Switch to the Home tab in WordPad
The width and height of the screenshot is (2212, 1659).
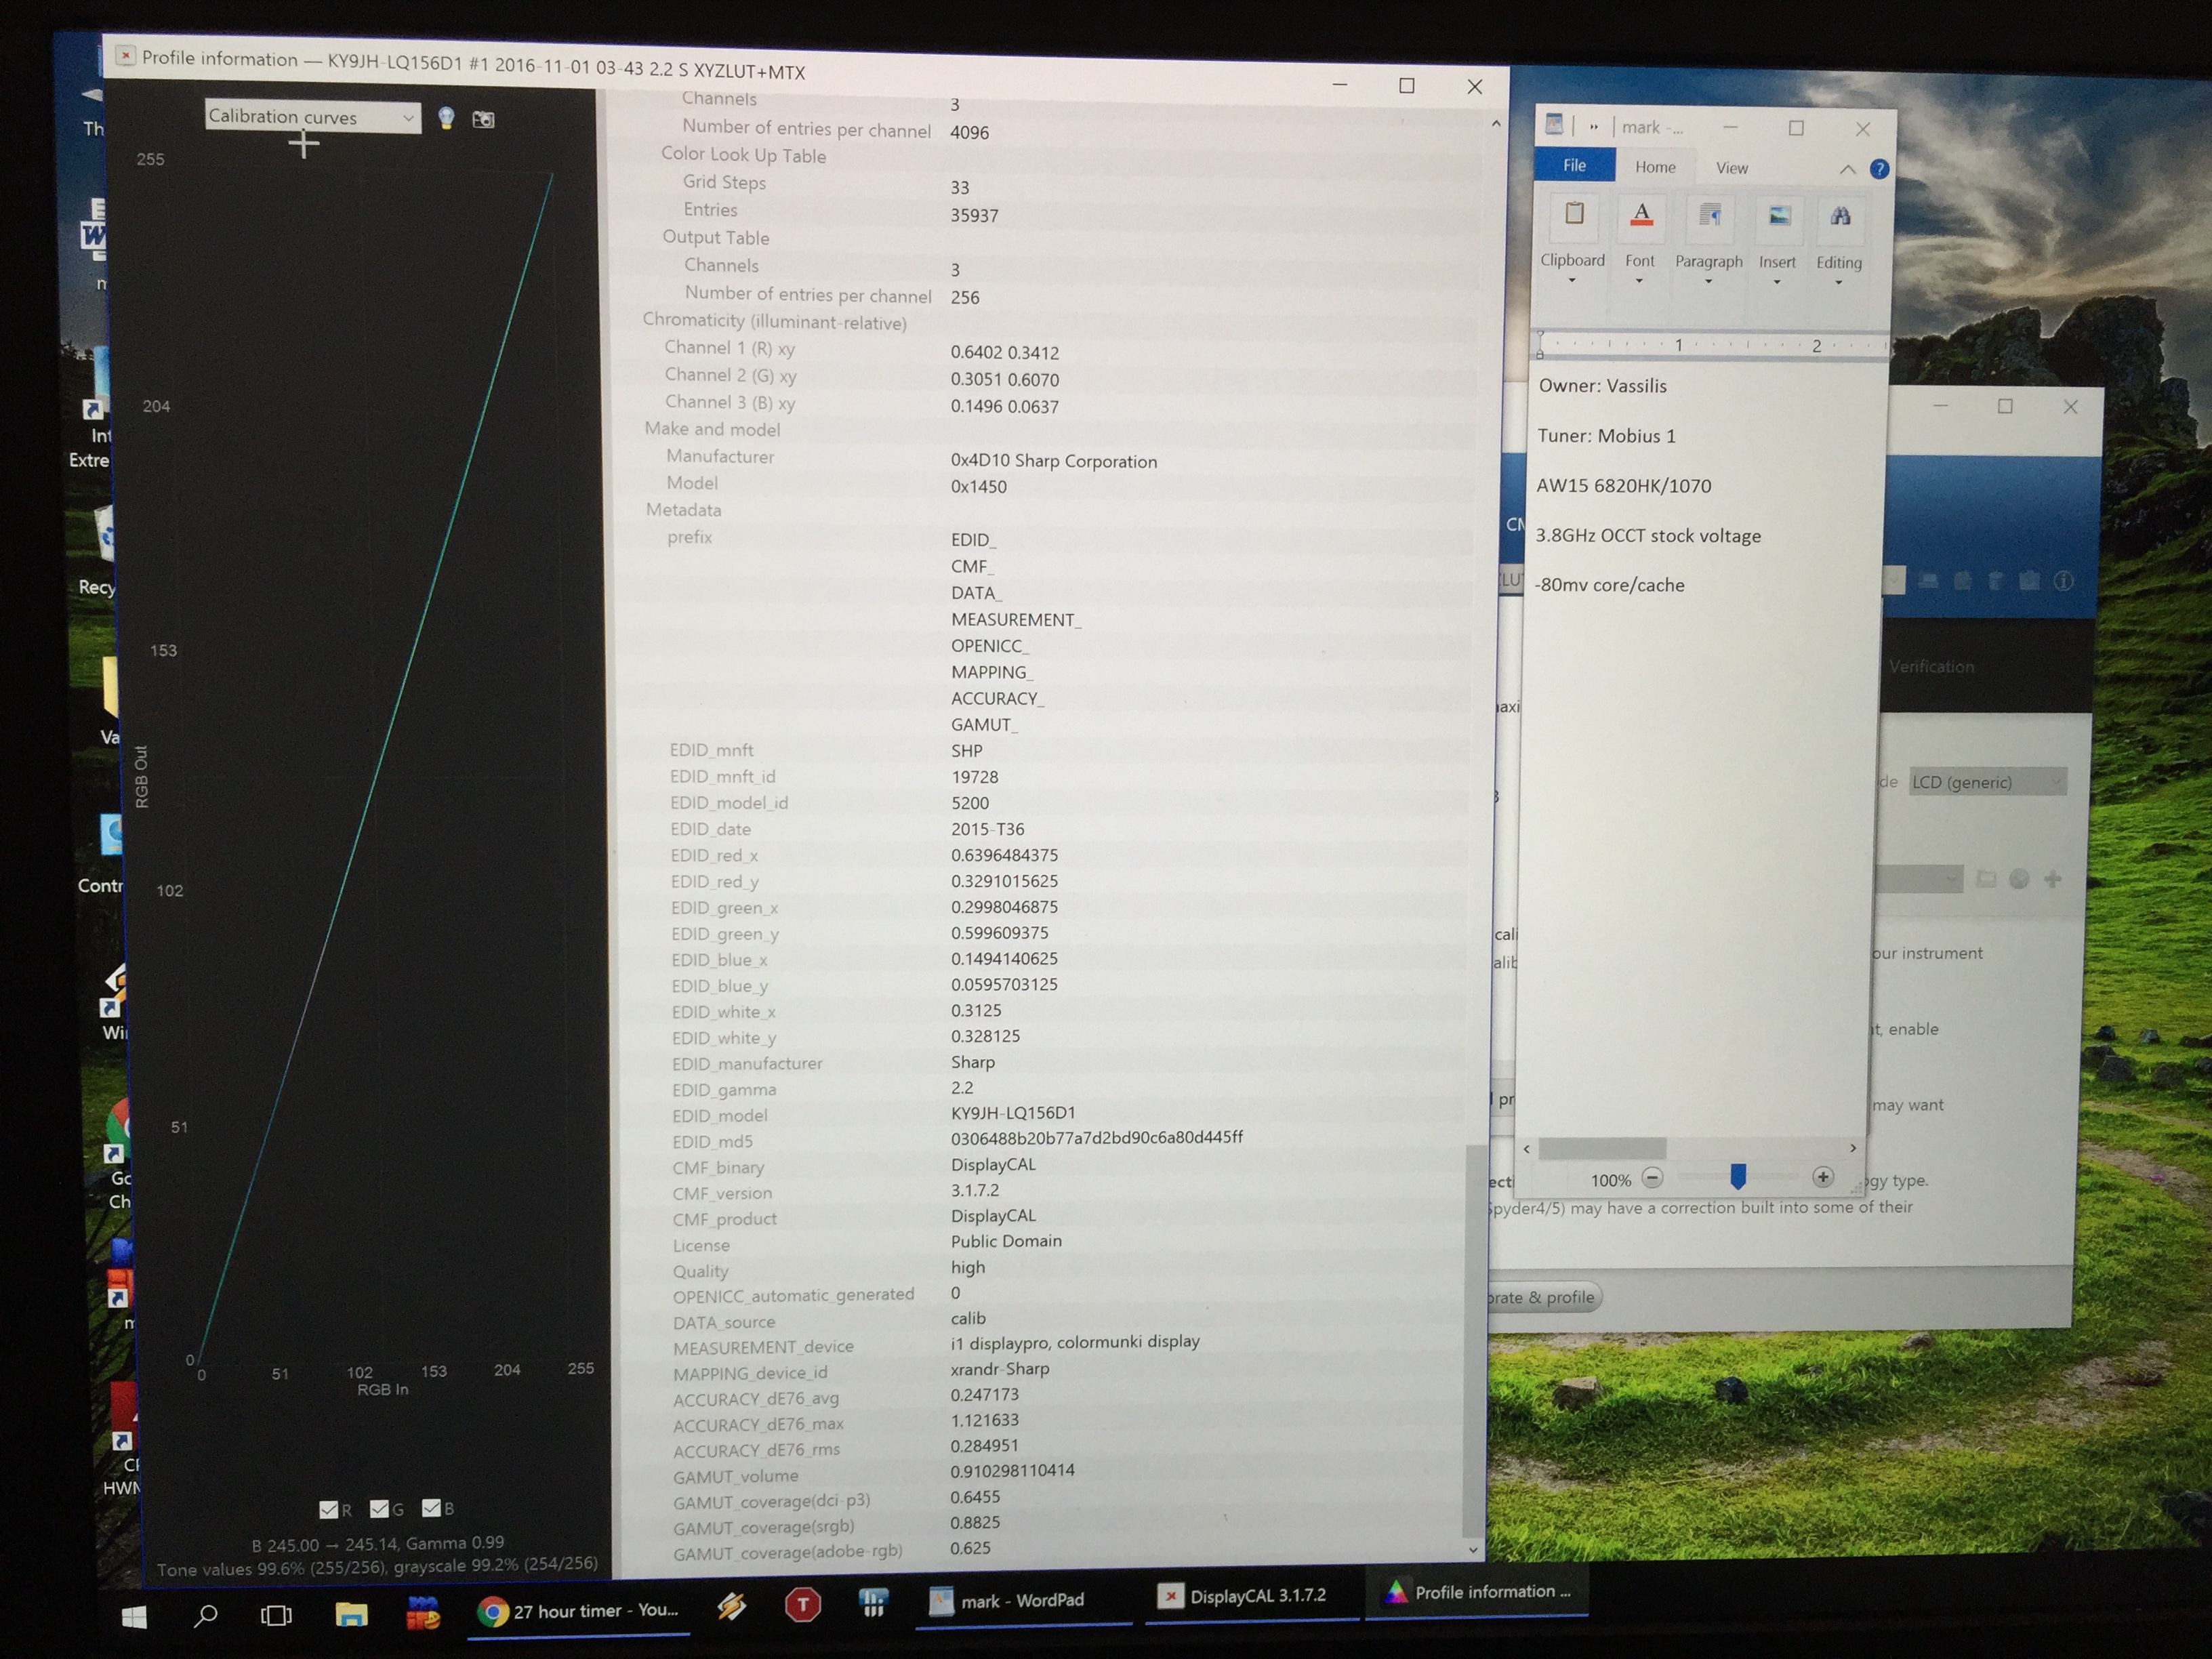point(1655,167)
